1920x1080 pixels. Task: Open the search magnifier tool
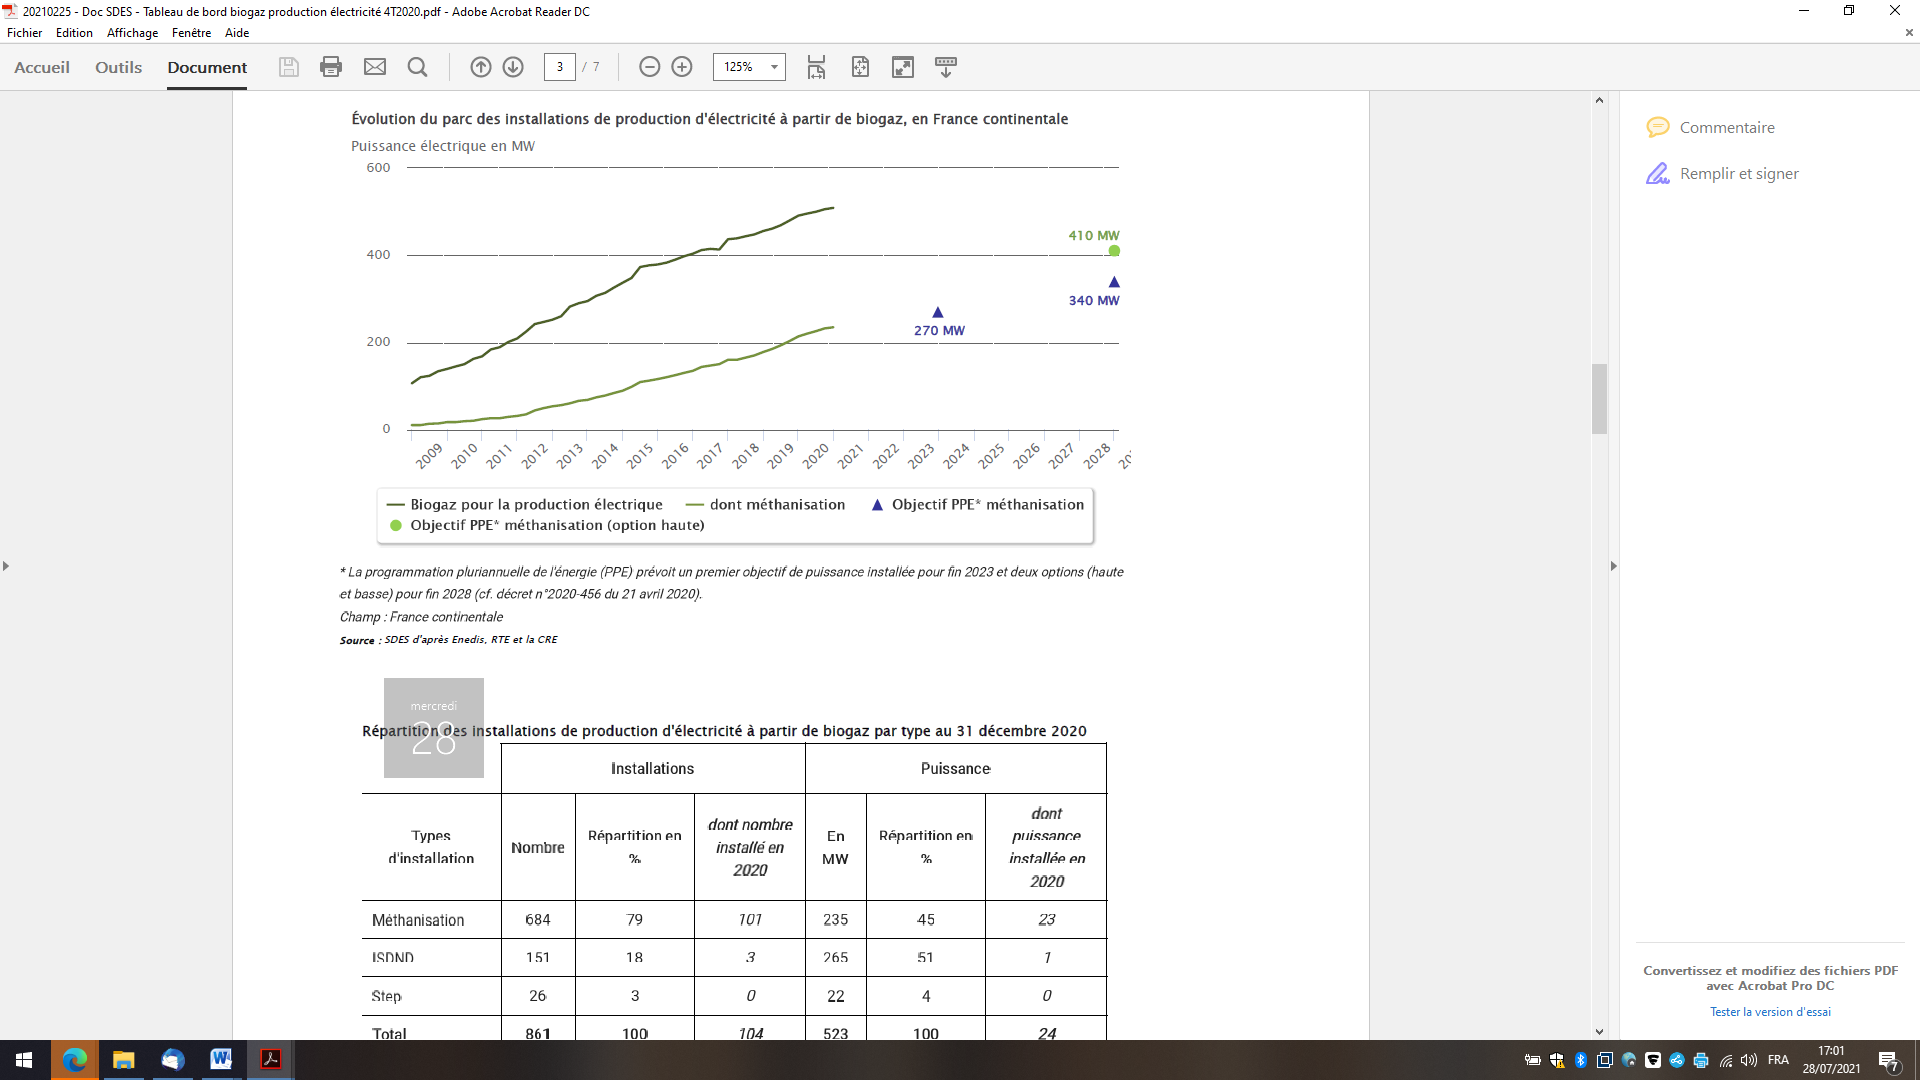(x=418, y=67)
